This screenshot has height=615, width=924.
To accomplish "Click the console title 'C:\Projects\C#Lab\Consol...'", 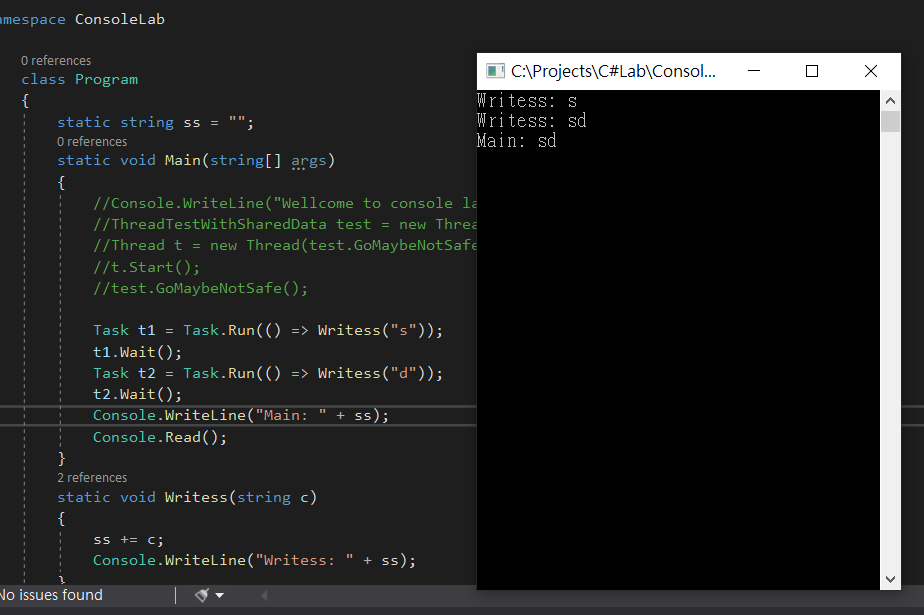I will point(613,71).
